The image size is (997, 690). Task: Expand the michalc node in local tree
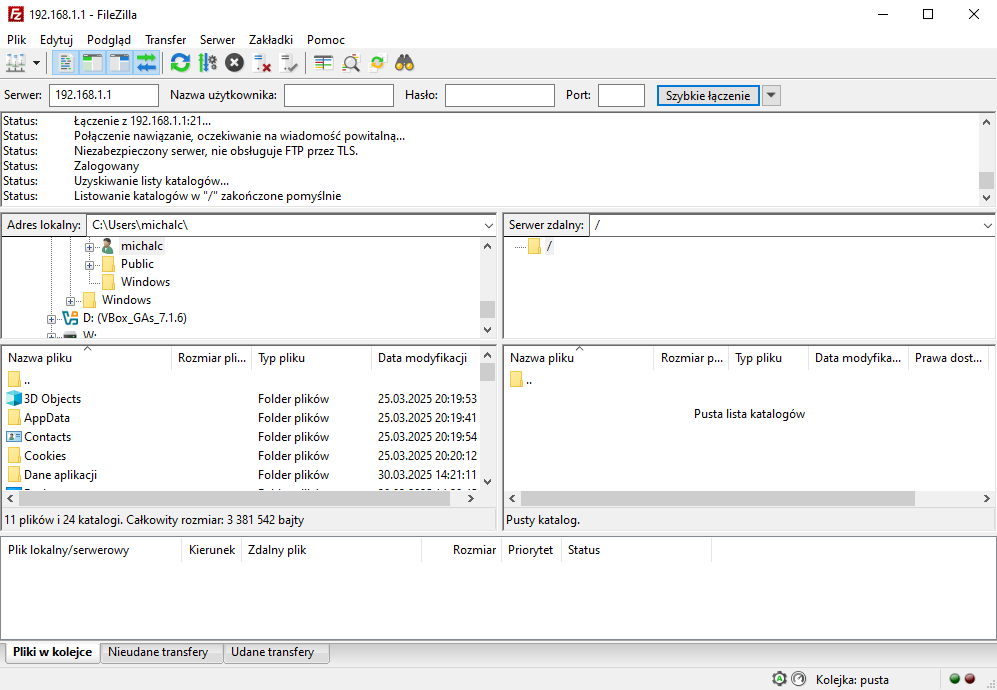pyautogui.click(x=90, y=247)
